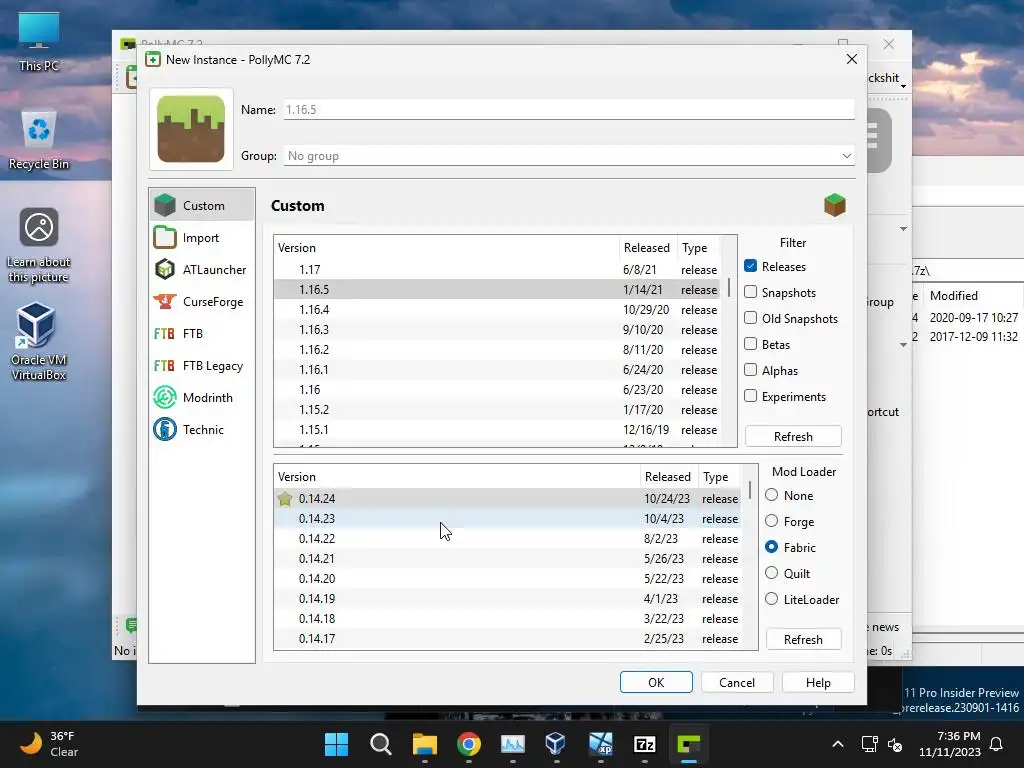
Task: Select Minecraft version 1.17
Action: [496, 269]
